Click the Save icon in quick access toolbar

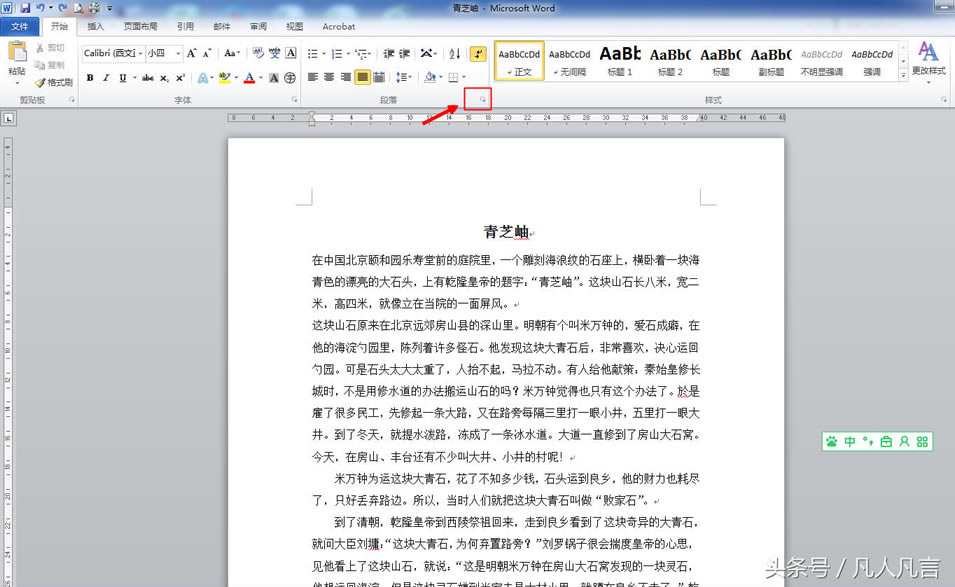[x=25, y=8]
